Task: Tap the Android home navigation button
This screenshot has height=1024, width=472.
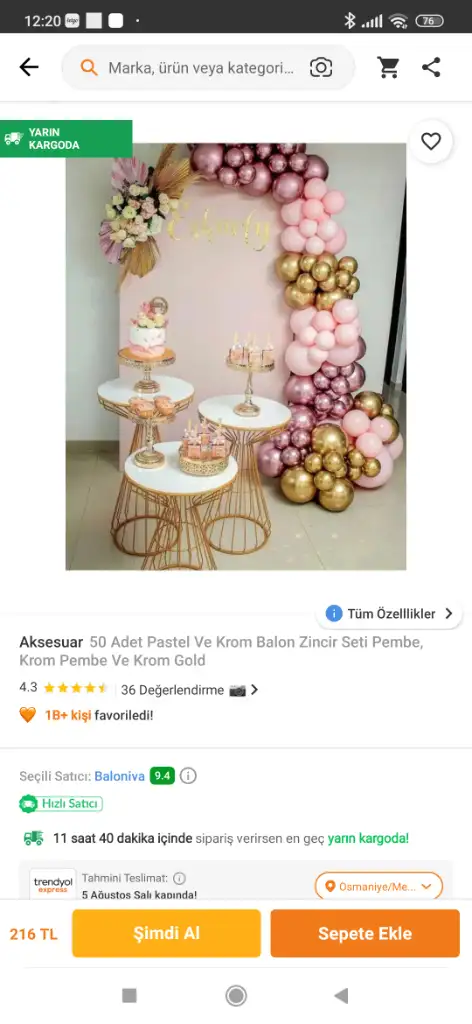Action: [x=236, y=995]
